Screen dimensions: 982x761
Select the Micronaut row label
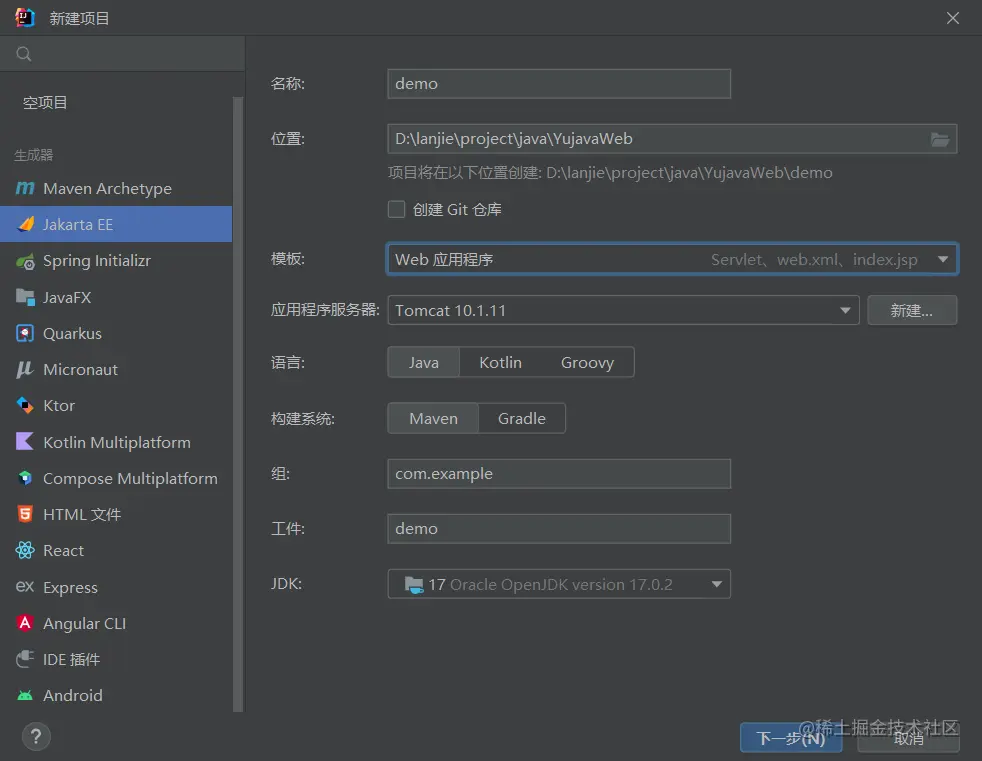(x=80, y=370)
